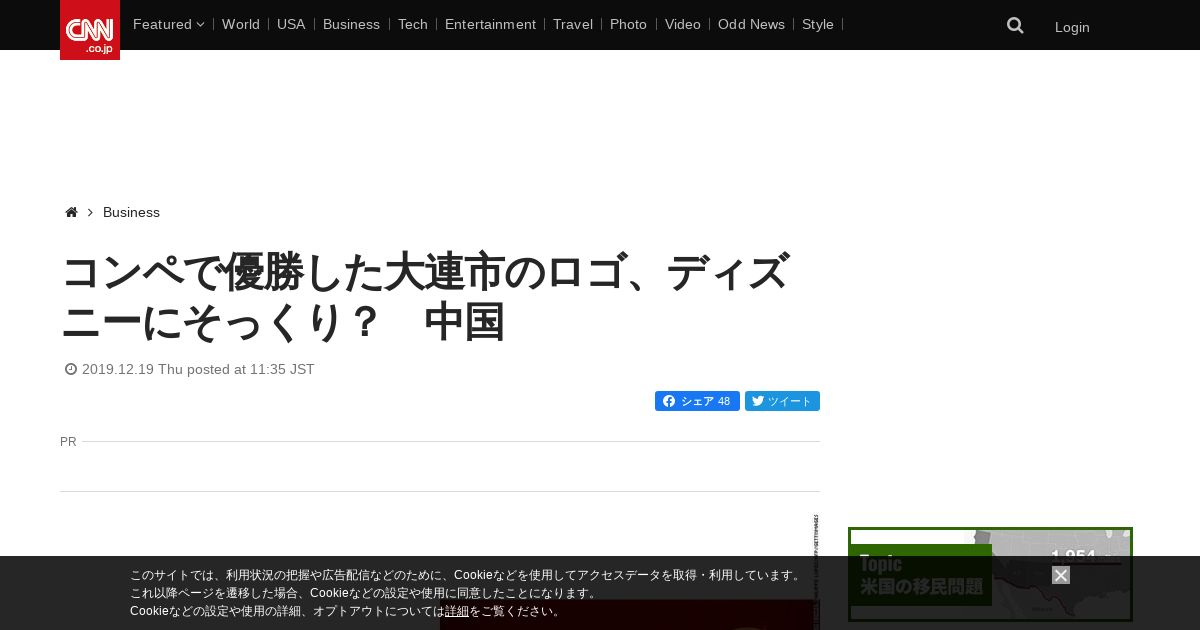
Task: Open the Photo section
Action: pyautogui.click(x=628, y=24)
